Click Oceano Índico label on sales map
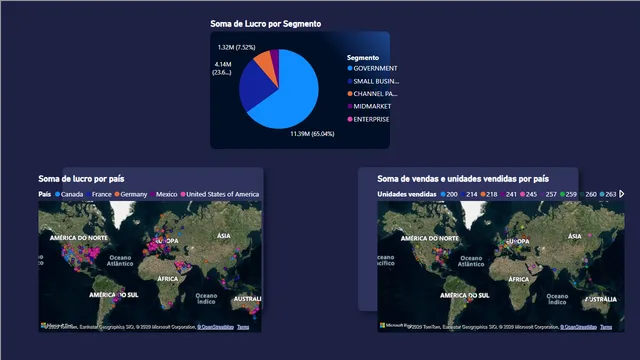The height and width of the screenshot is (360, 640). (x=557, y=299)
